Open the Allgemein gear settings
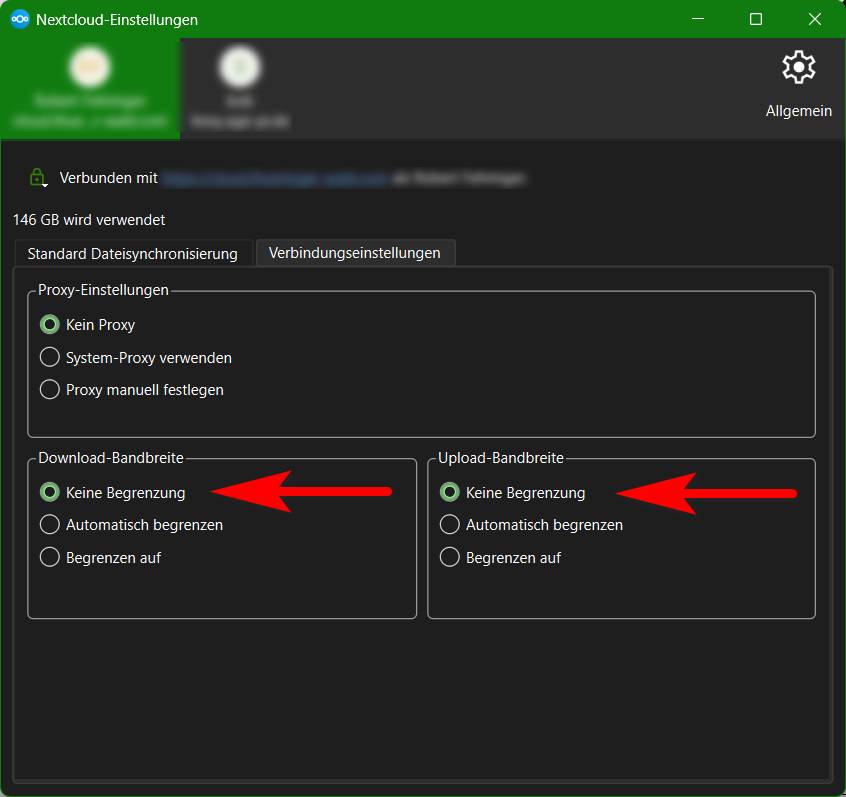846x797 pixels. pyautogui.click(x=798, y=84)
